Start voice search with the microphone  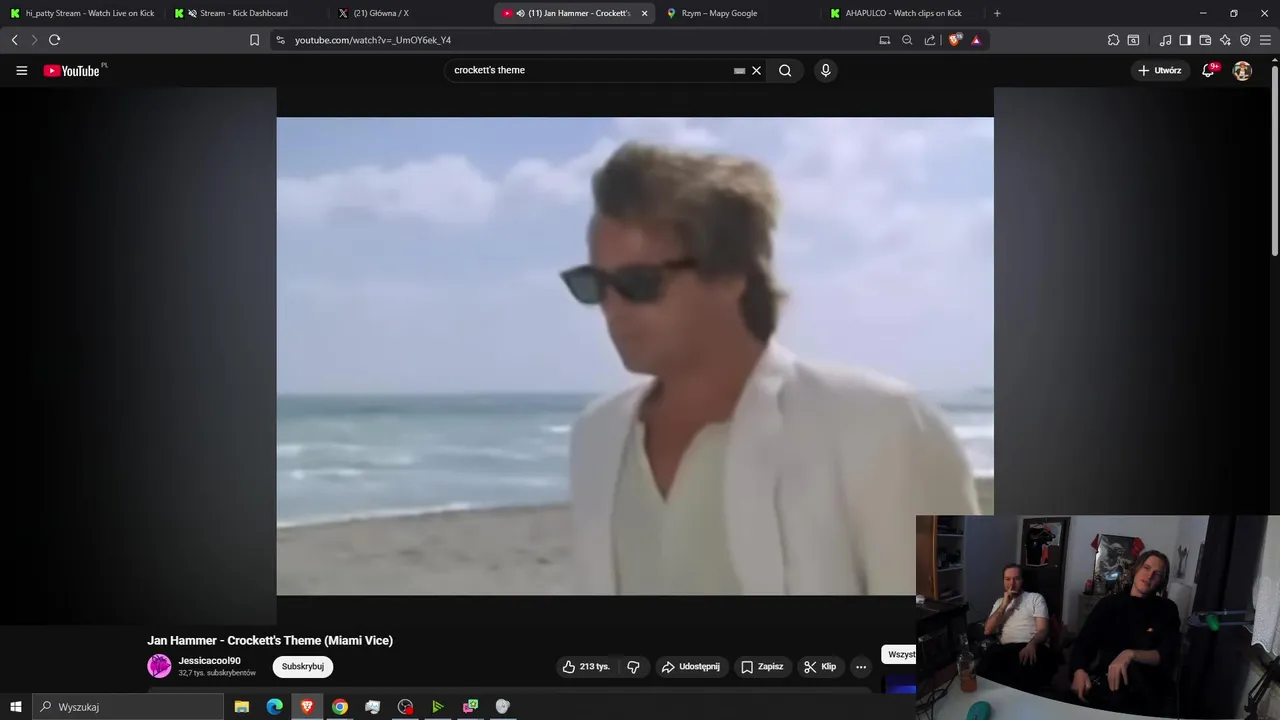click(x=825, y=70)
